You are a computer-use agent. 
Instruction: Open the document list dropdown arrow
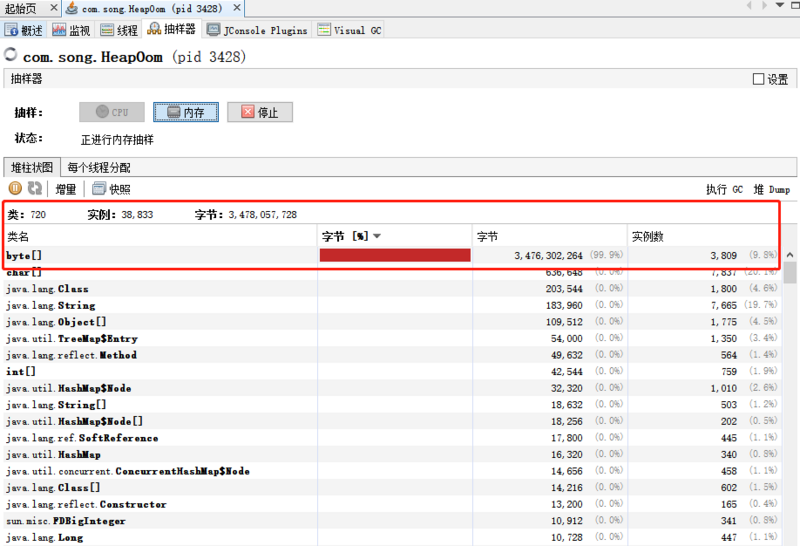[x=780, y=5]
